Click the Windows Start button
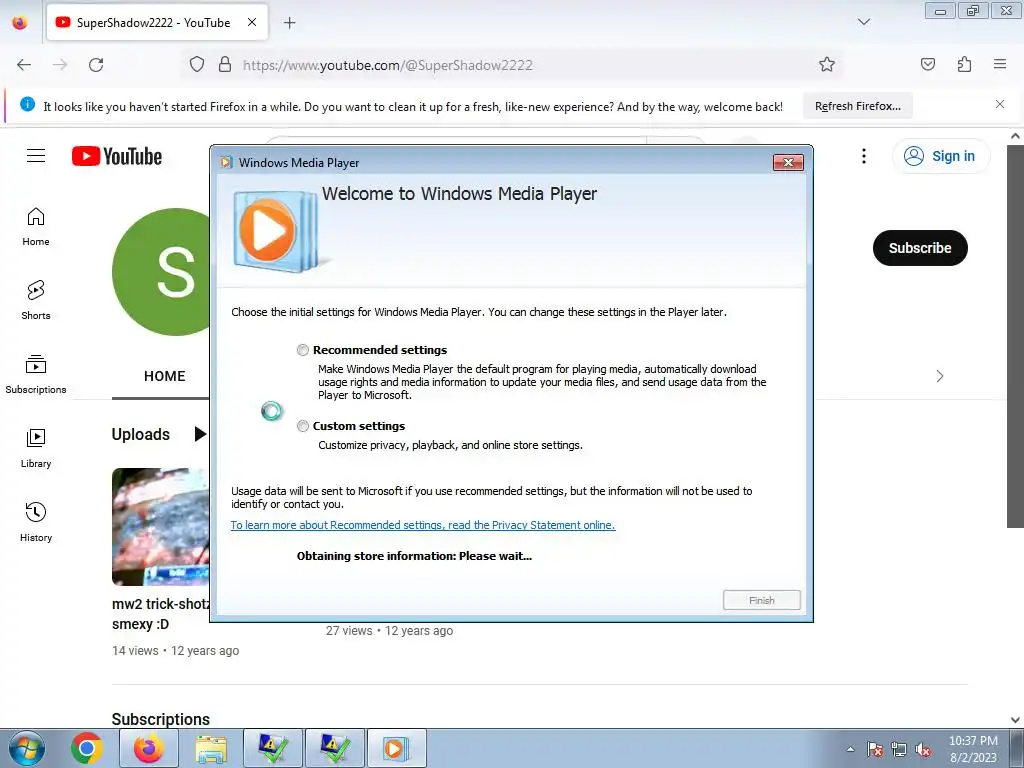This screenshot has width=1024, height=768. [26, 748]
